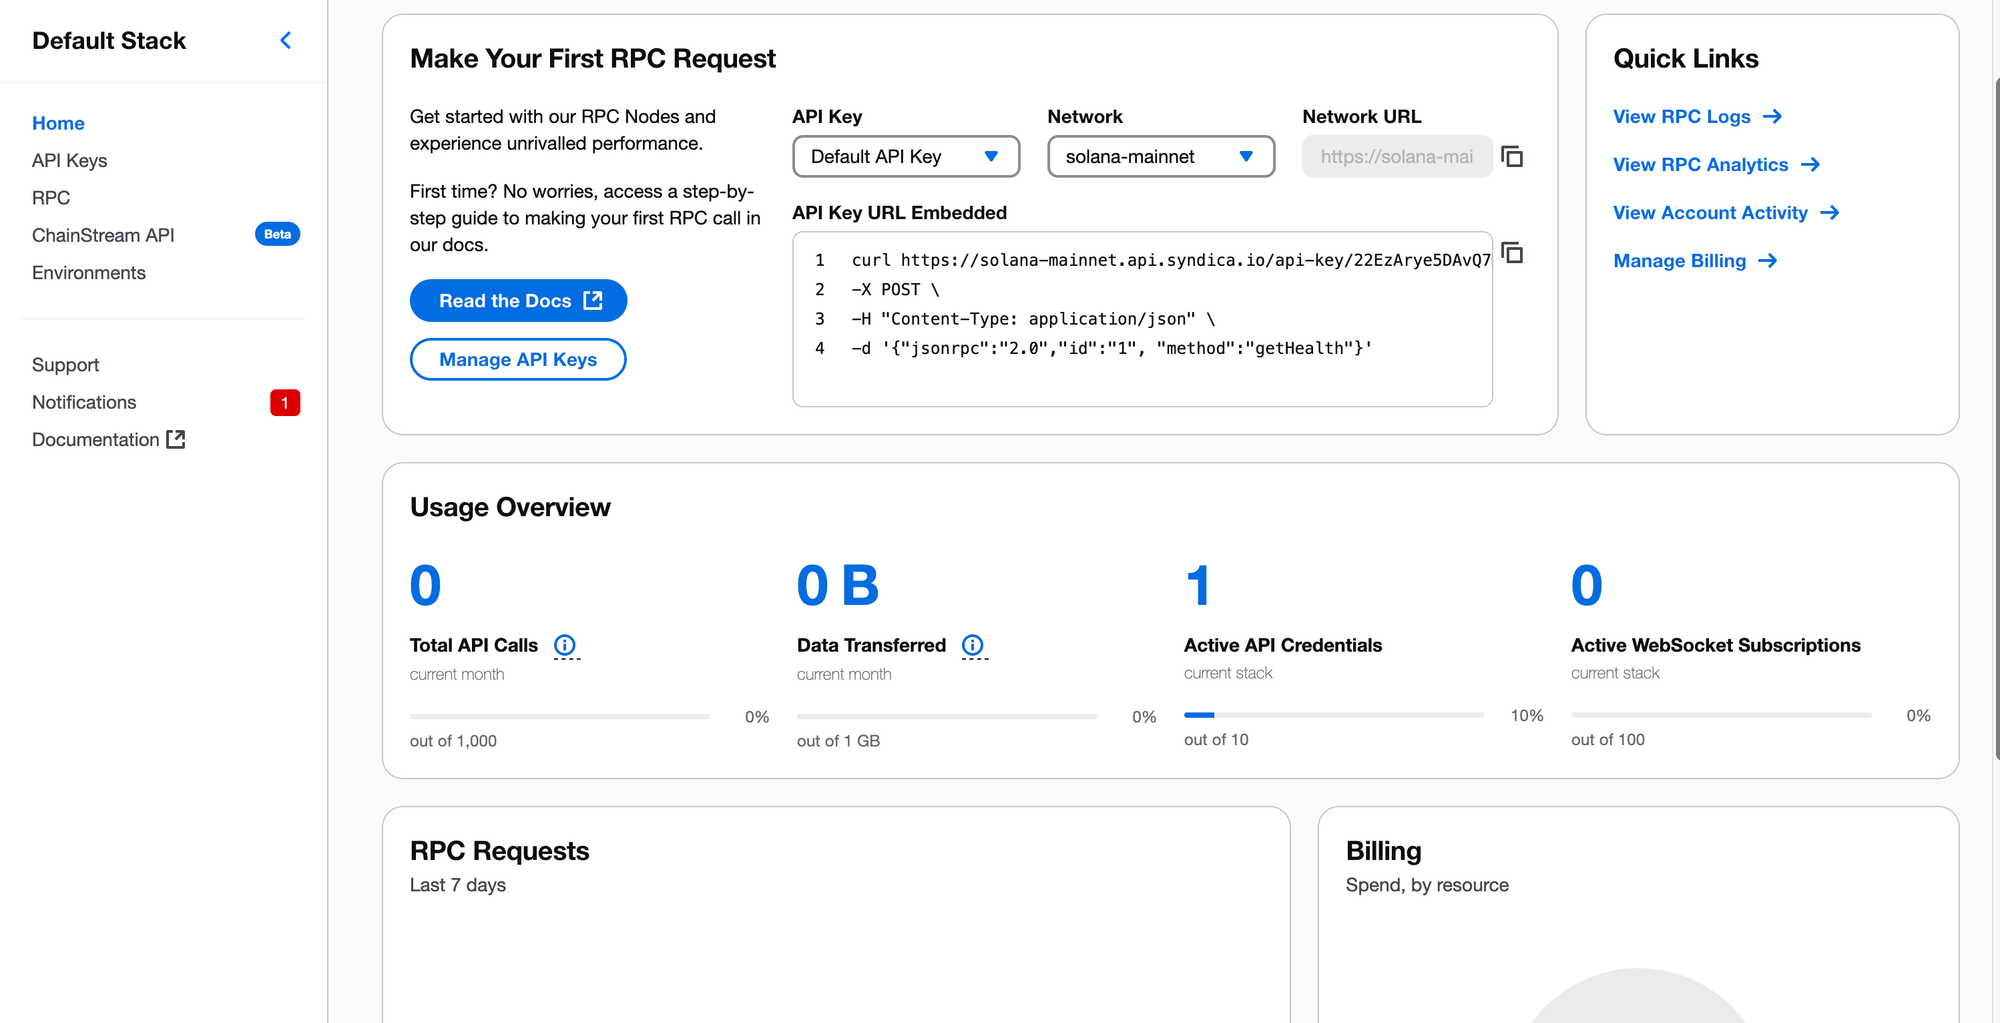Click the 10% usage percentage

click(x=1527, y=716)
